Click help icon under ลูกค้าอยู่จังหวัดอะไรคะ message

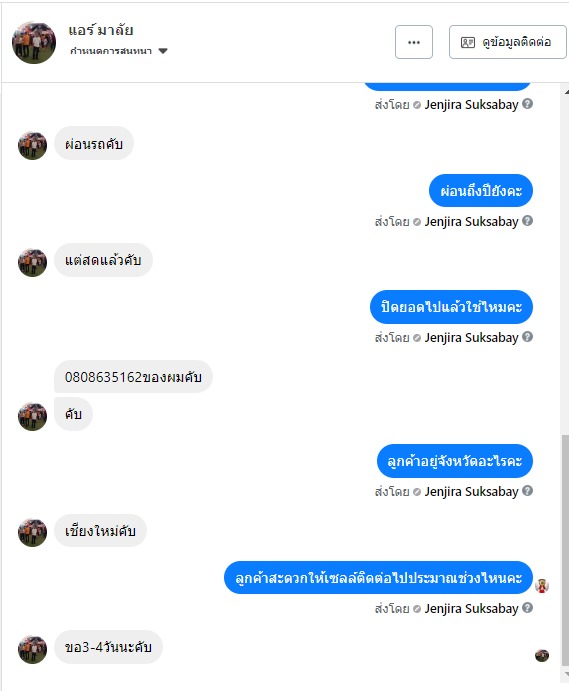click(528, 491)
